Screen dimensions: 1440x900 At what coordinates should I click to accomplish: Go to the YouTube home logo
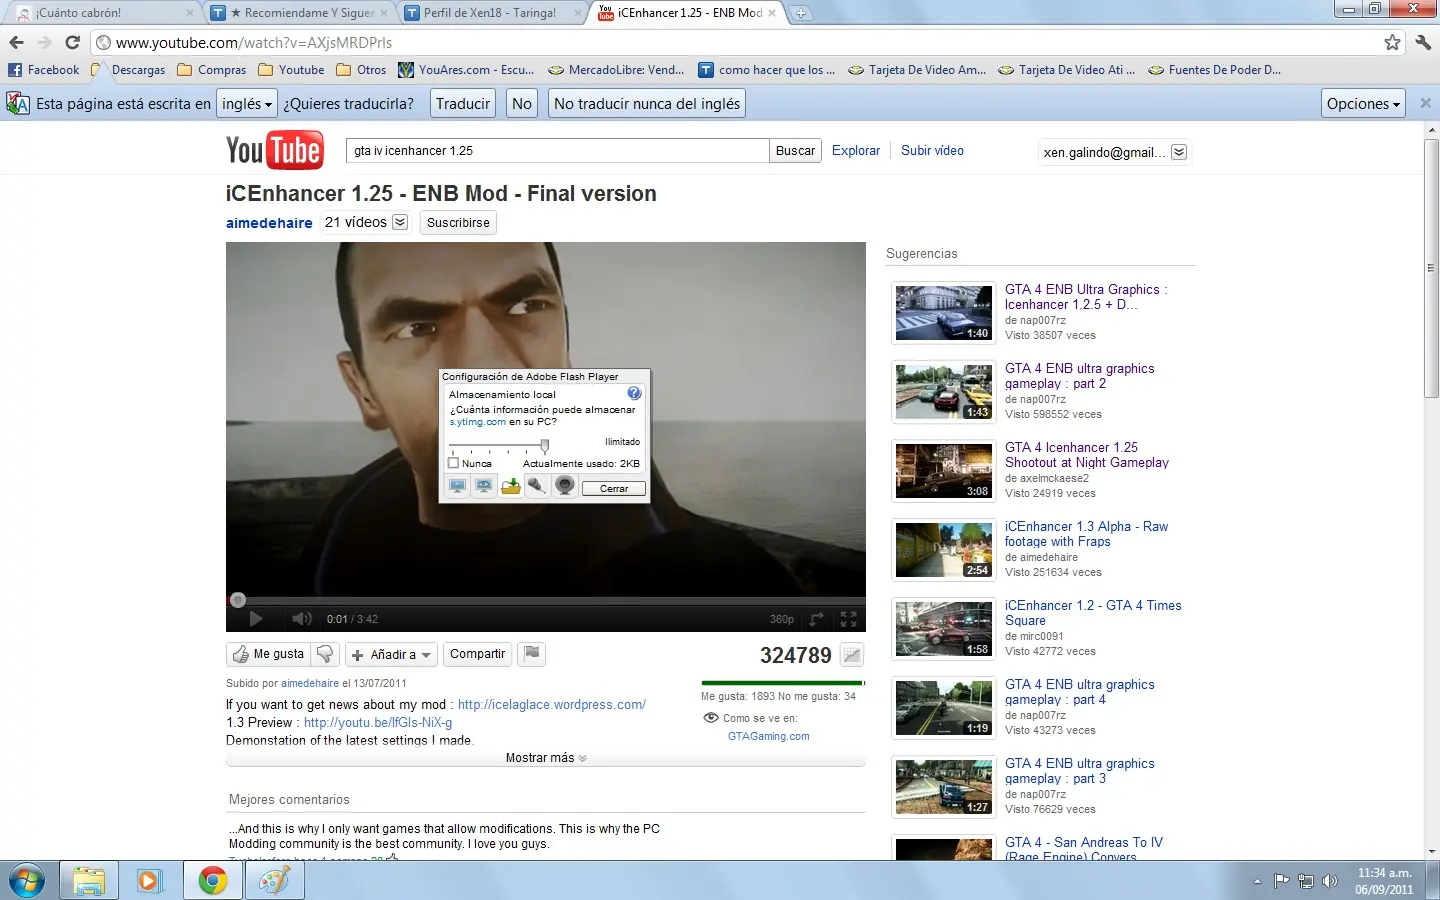click(x=274, y=150)
